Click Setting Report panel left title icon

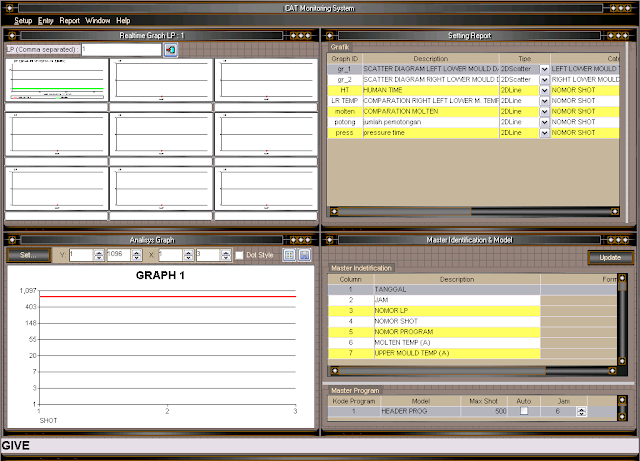[330, 36]
